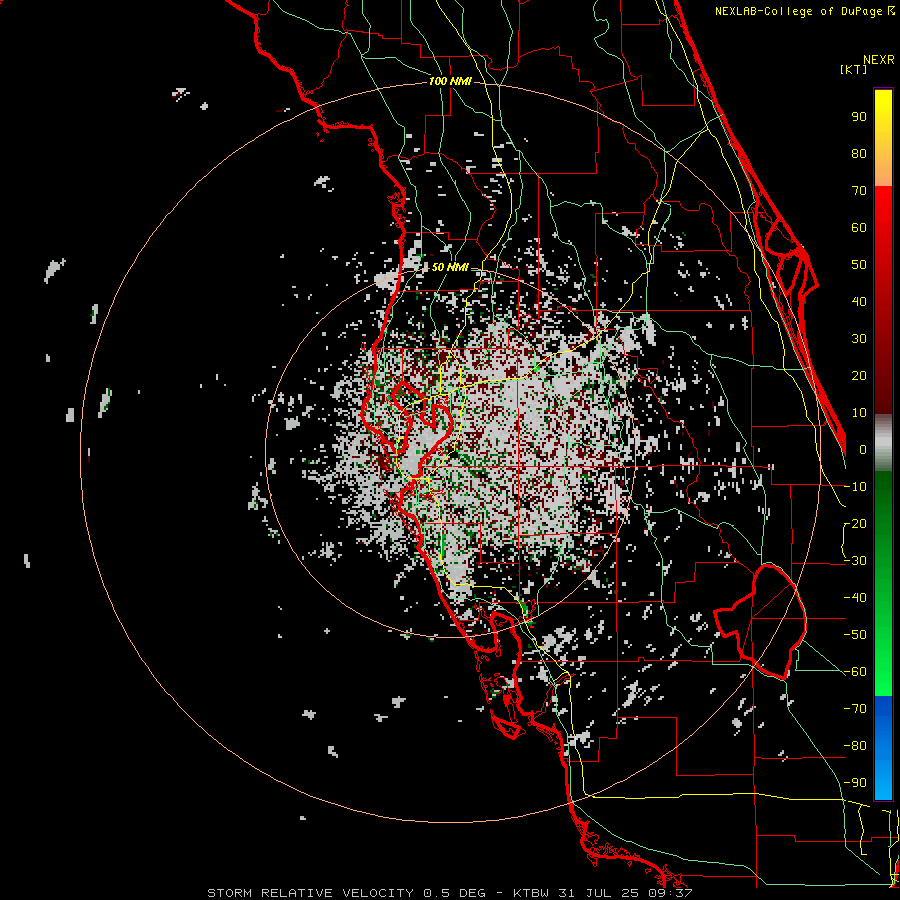Viewport: 900px width, 900px height.
Task: Click the "70" value on the velocity scale
Action: (x=859, y=191)
